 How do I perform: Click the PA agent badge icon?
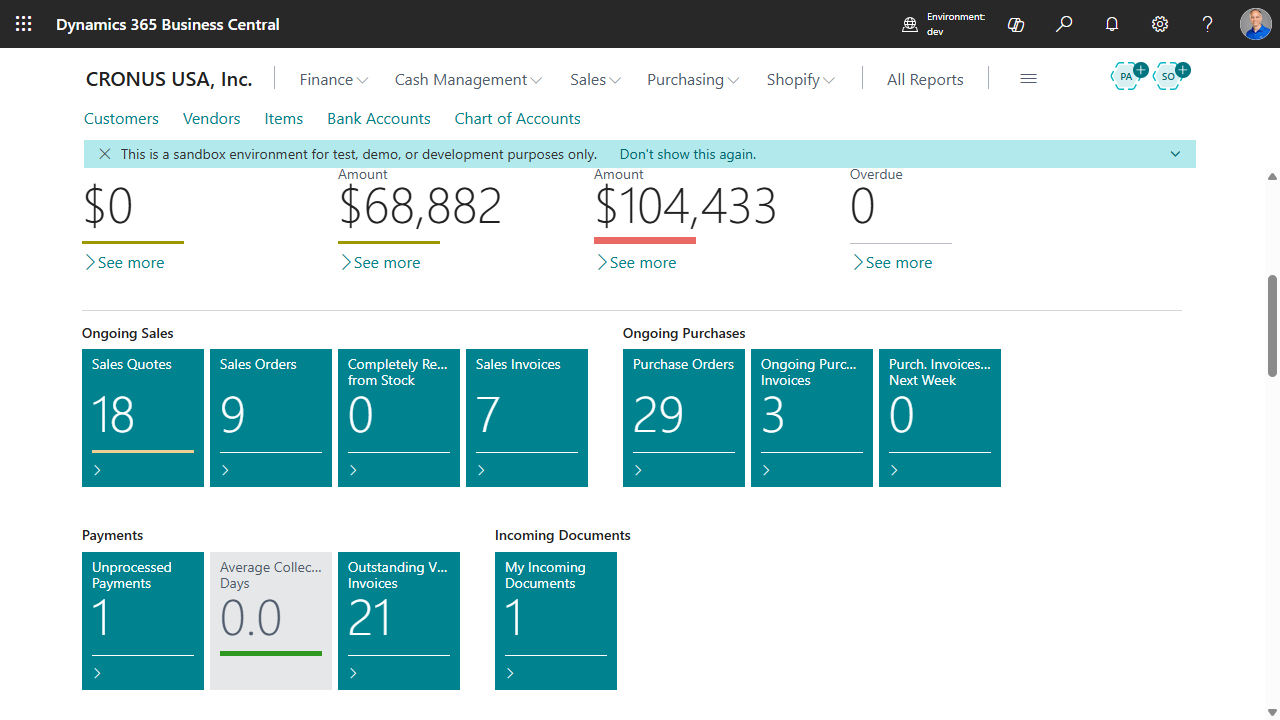tap(1128, 76)
